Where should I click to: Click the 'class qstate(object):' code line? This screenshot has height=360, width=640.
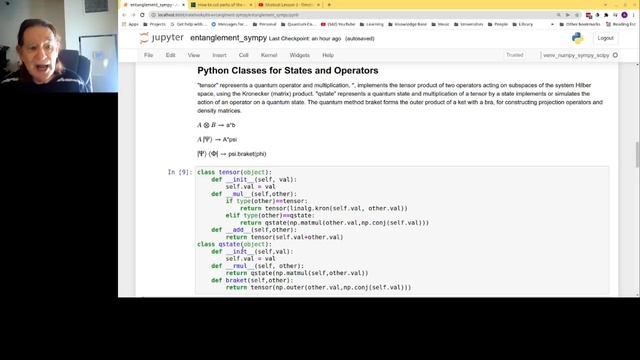click(x=234, y=244)
